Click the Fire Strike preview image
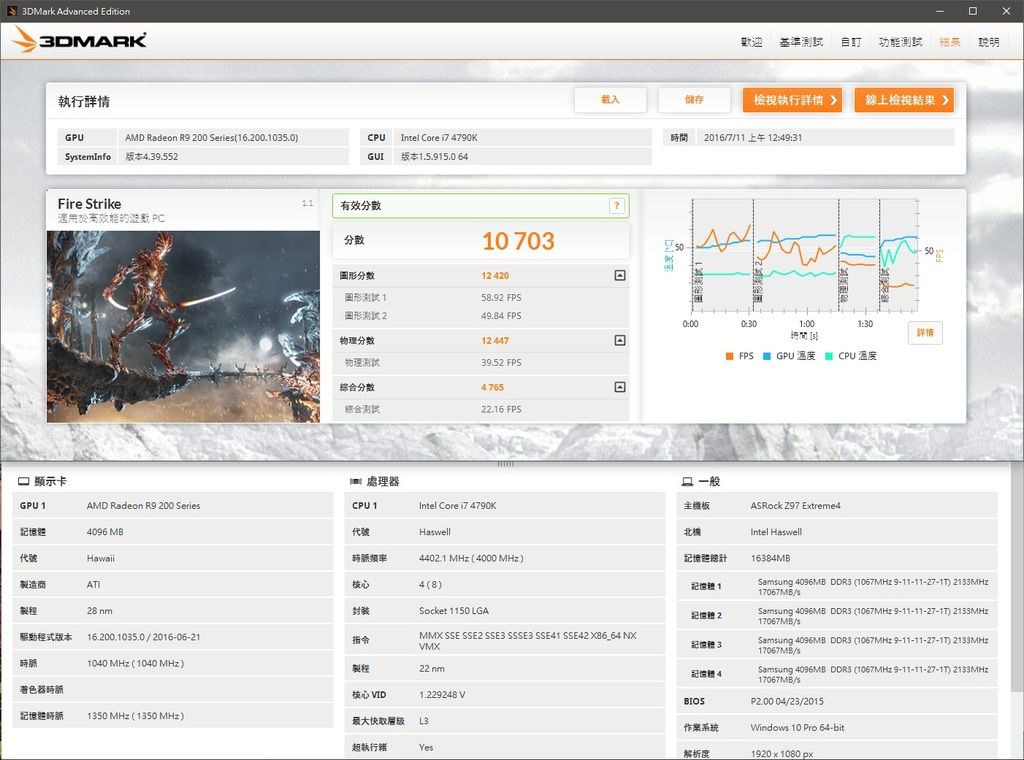 (184, 326)
